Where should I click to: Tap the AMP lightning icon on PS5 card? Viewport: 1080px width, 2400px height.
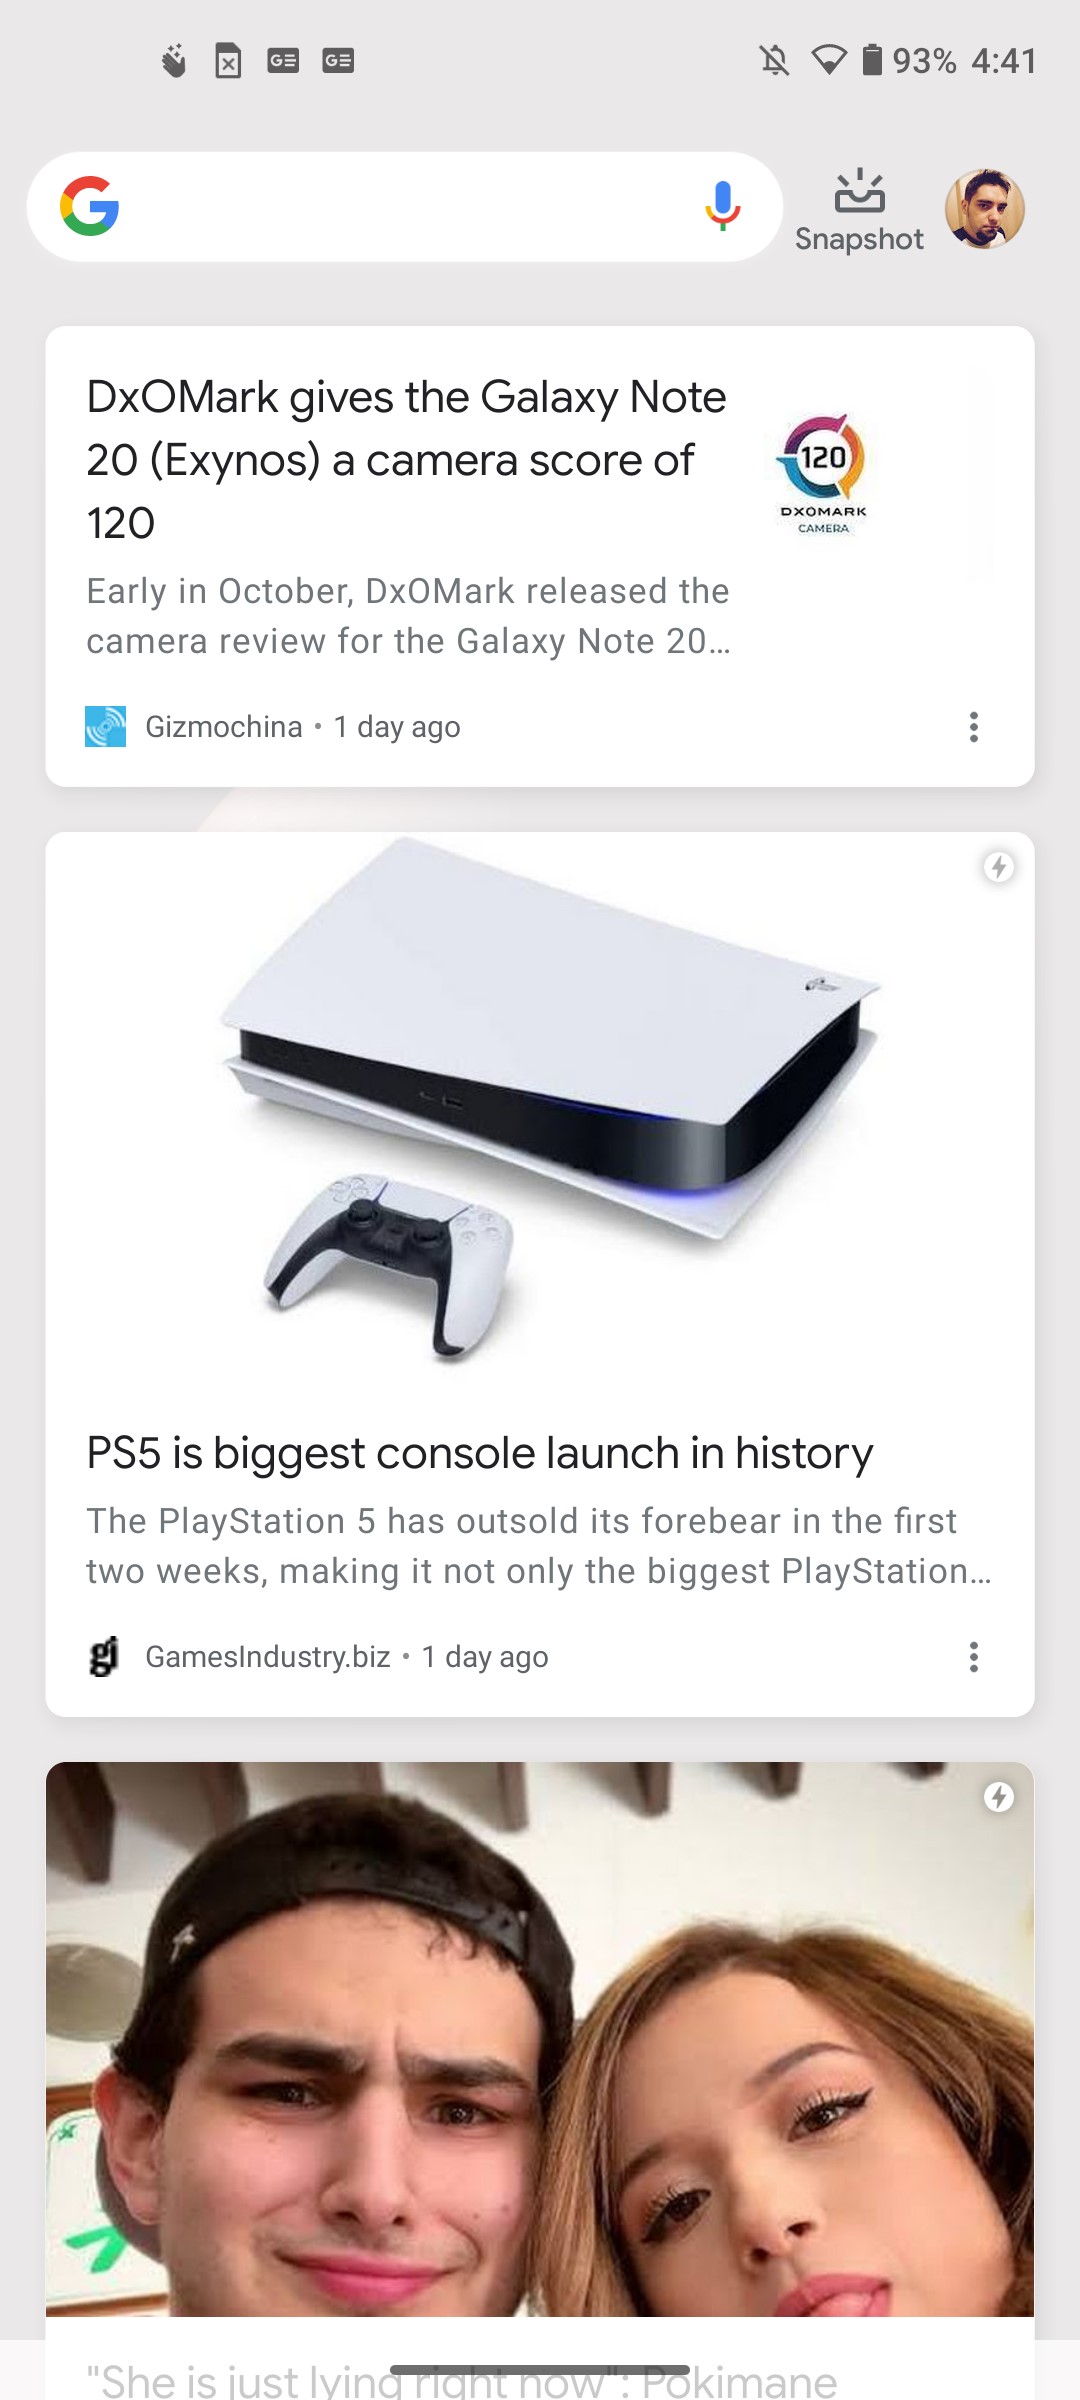[x=998, y=866]
